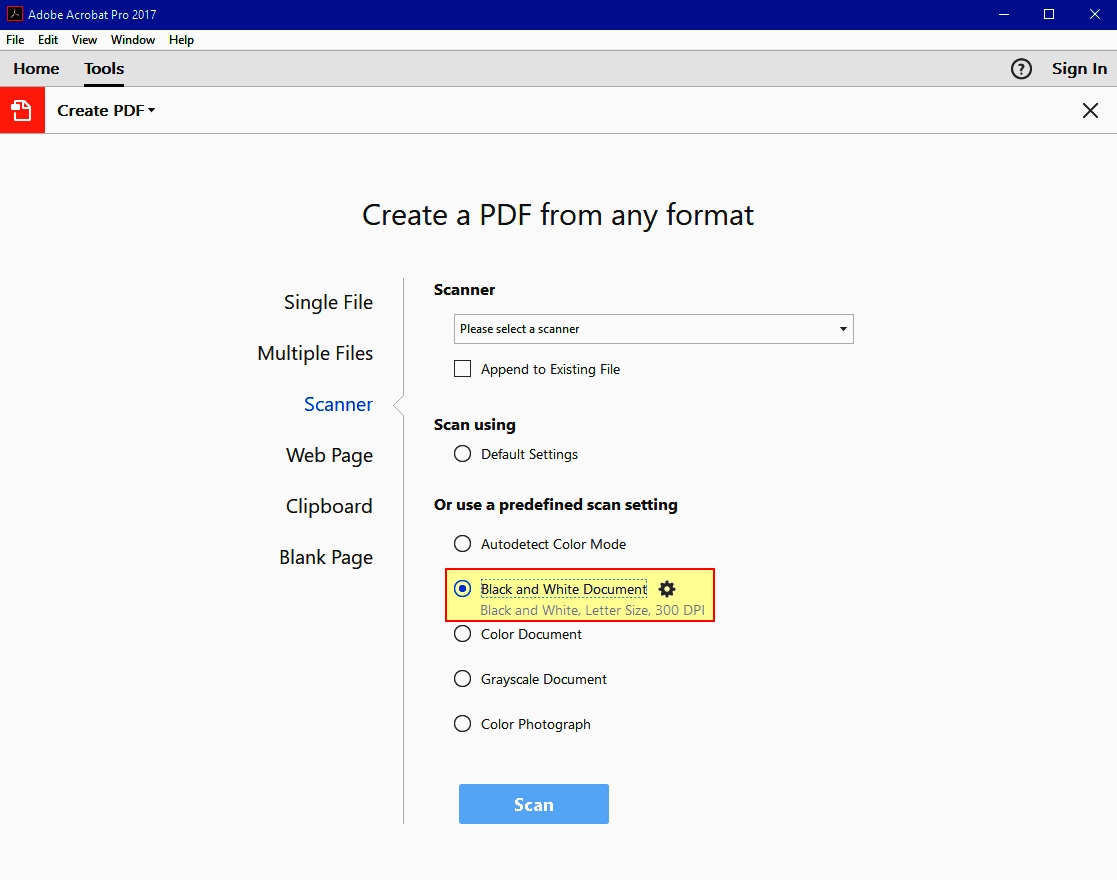Select Black and White Document option

pyautogui.click(x=462, y=589)
